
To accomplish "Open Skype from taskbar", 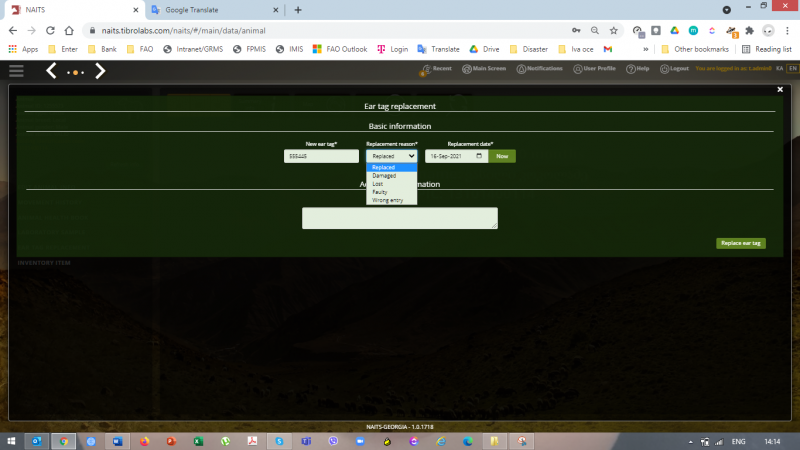I will click(279, 441).
